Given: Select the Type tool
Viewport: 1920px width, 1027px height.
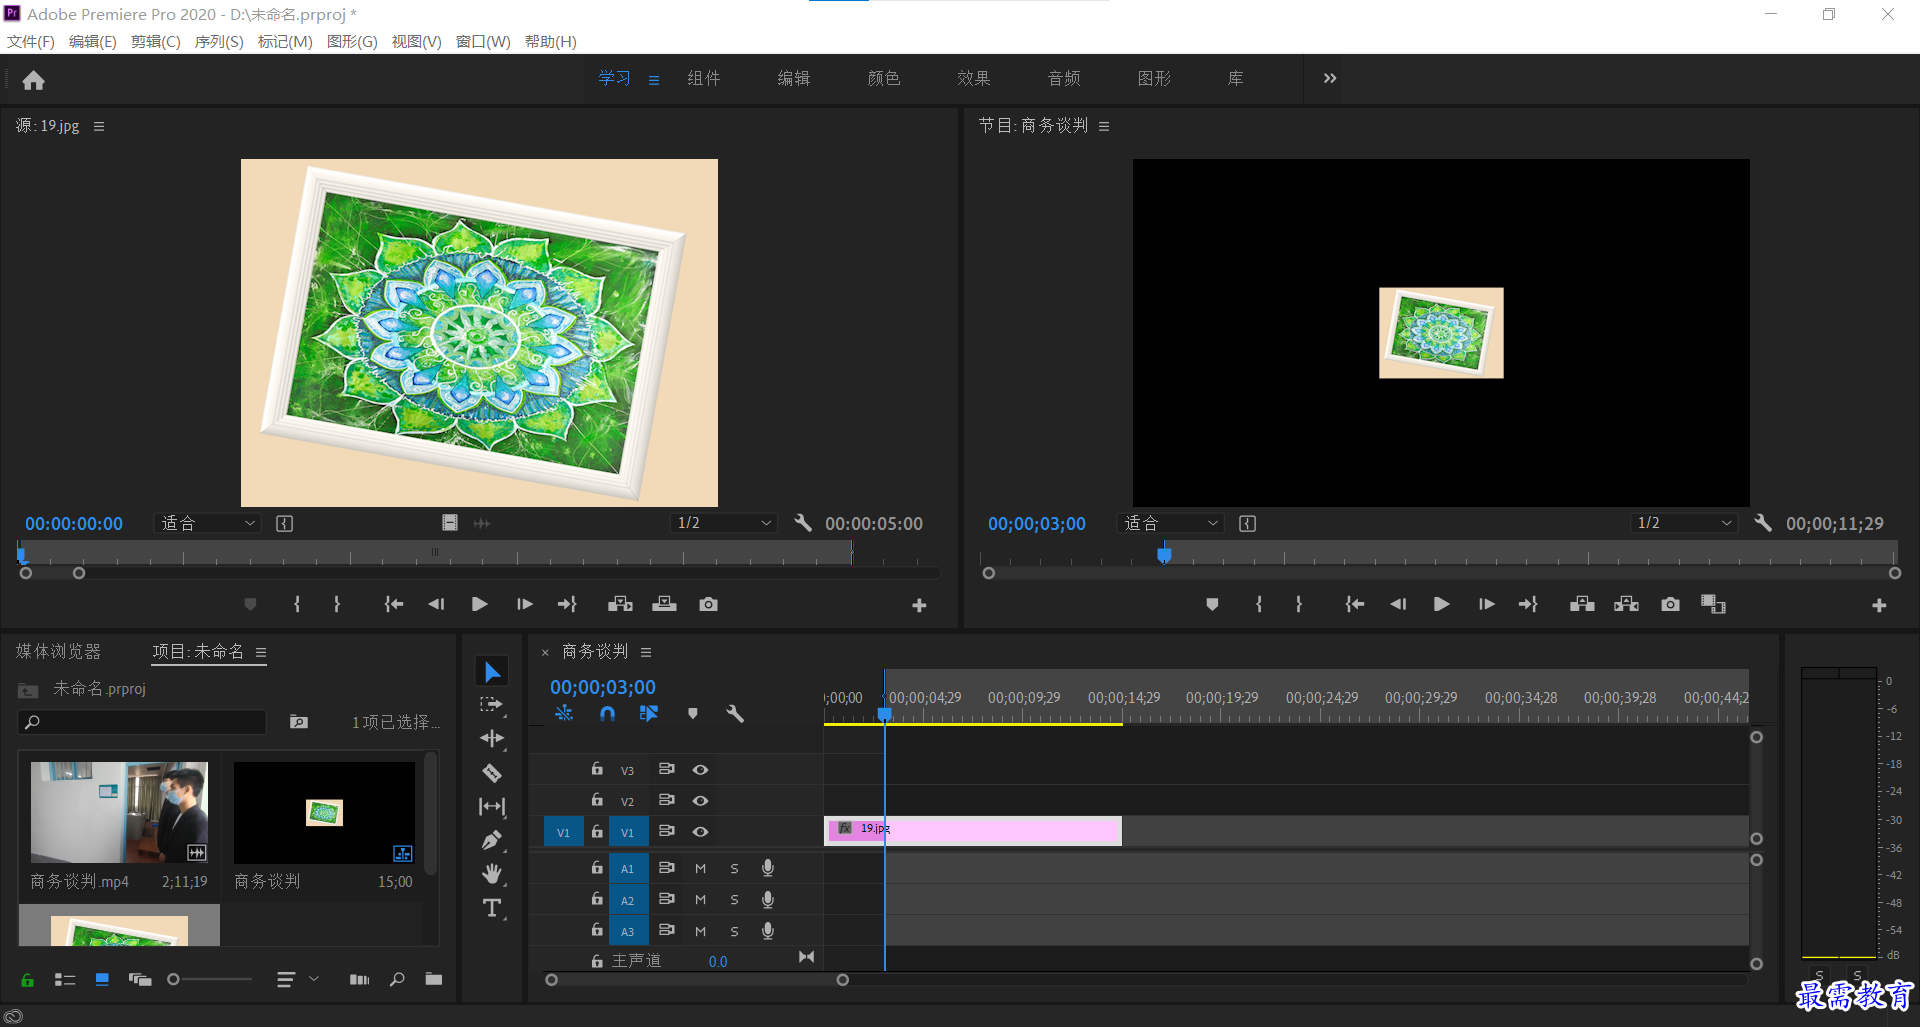Looking at the screenshot, I should pyautogui.click(x=492, y=908).
